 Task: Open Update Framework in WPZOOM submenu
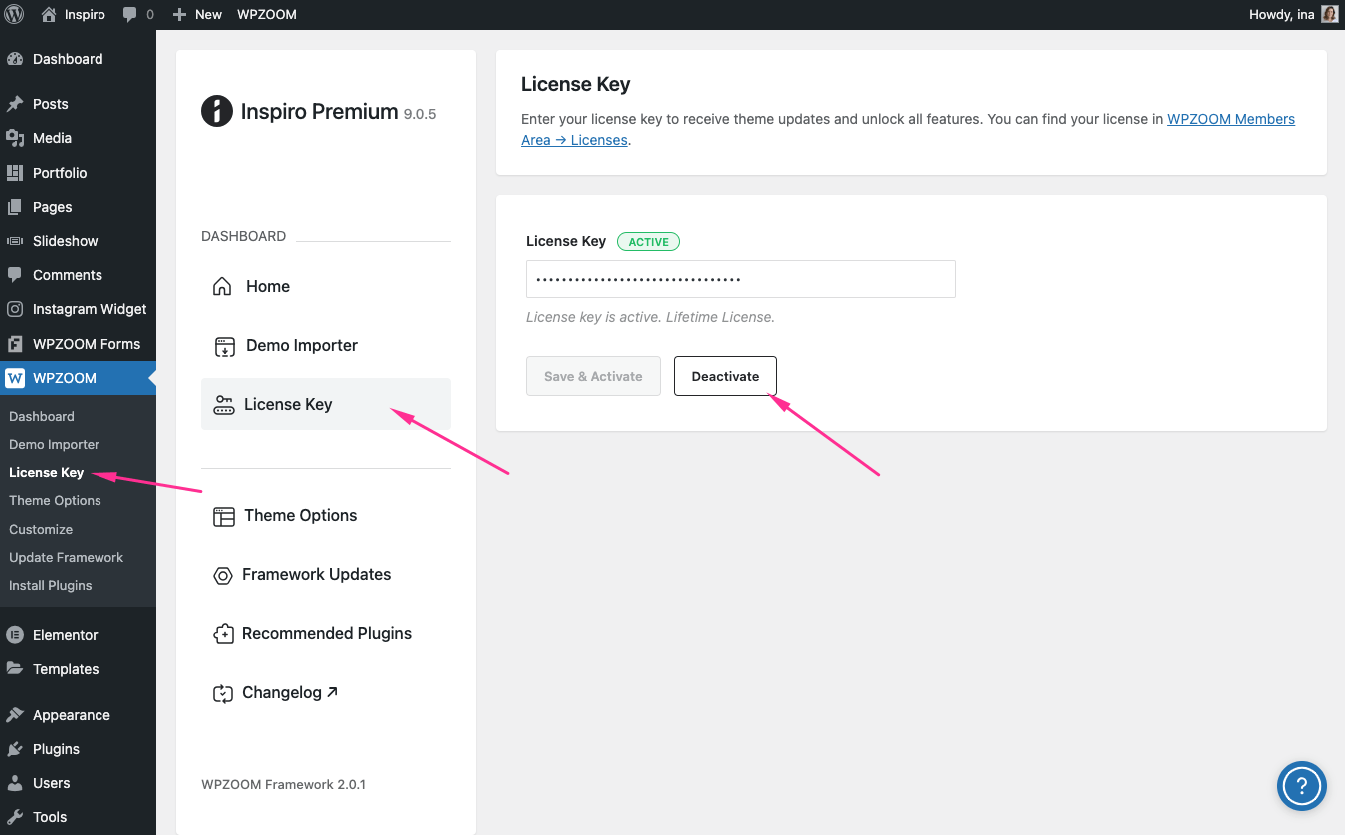66,557
